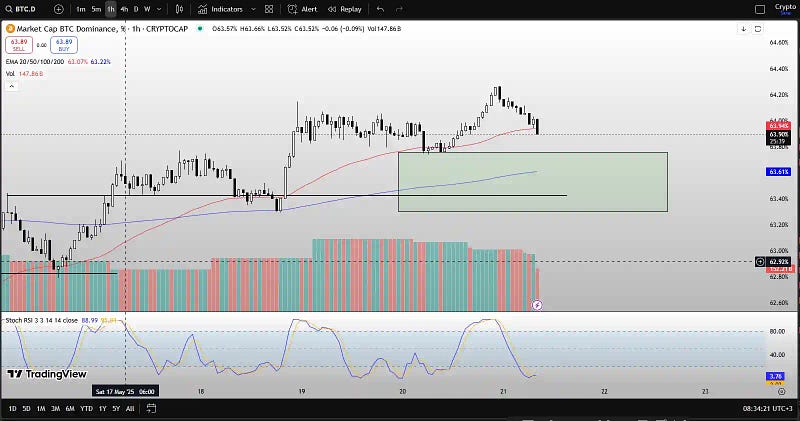800x421 pixels.
Task: Create an Alert from the toolbar
Action: (x=303, y=9)
